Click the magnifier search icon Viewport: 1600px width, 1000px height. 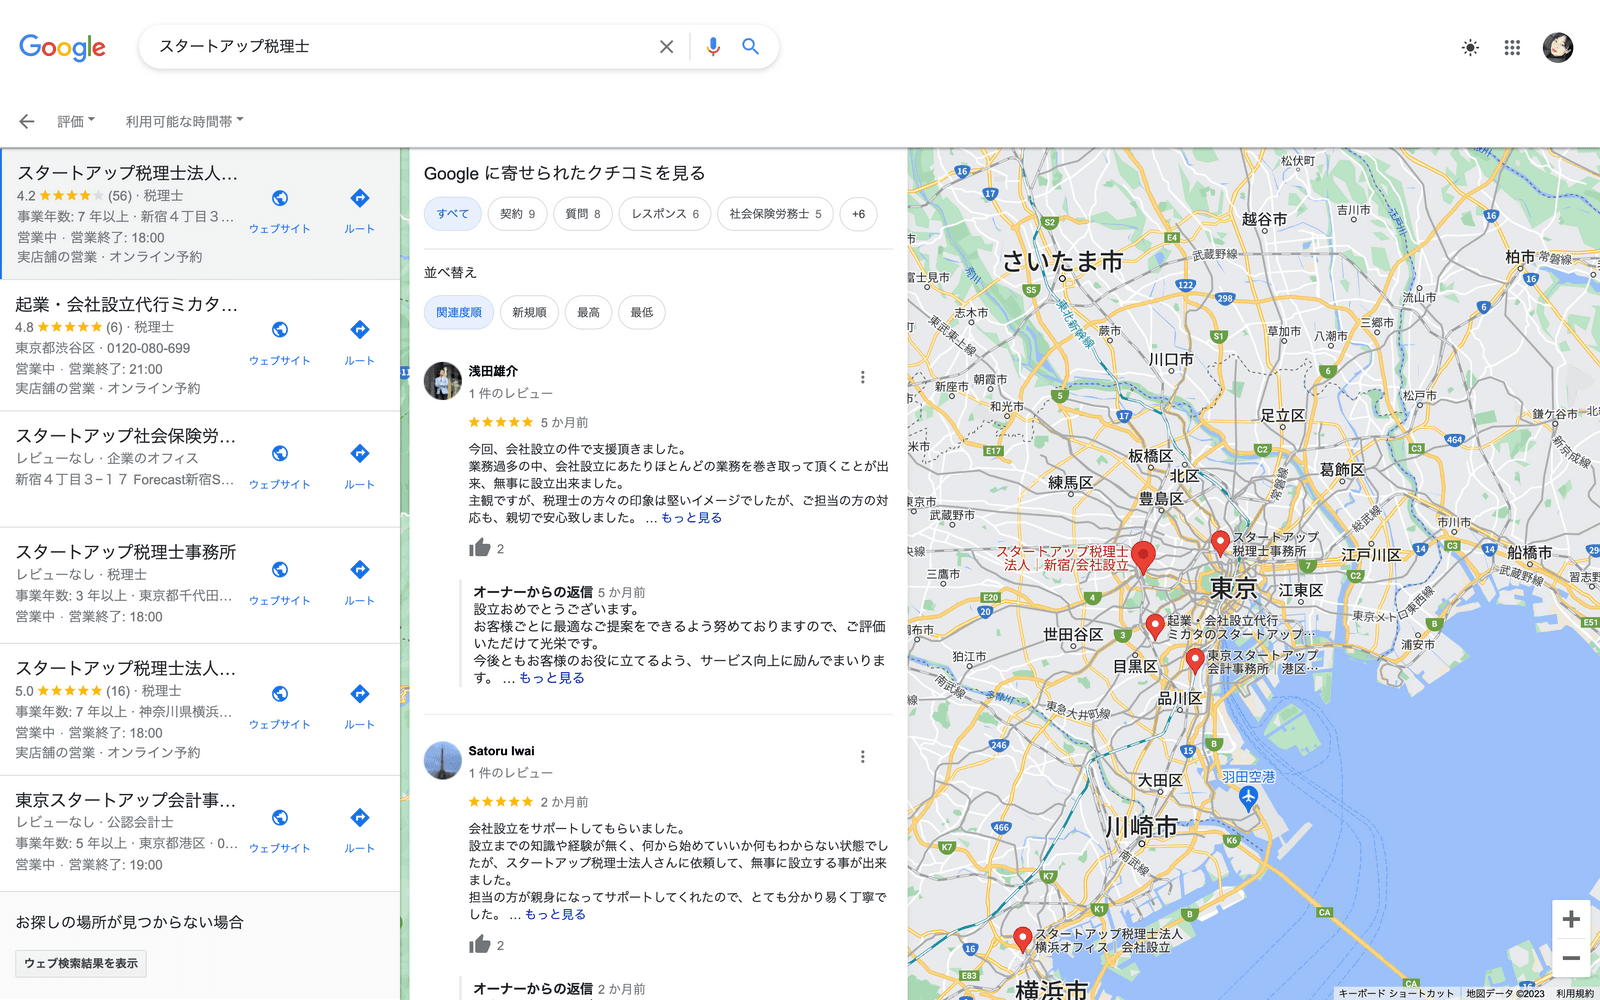[750, 47]
